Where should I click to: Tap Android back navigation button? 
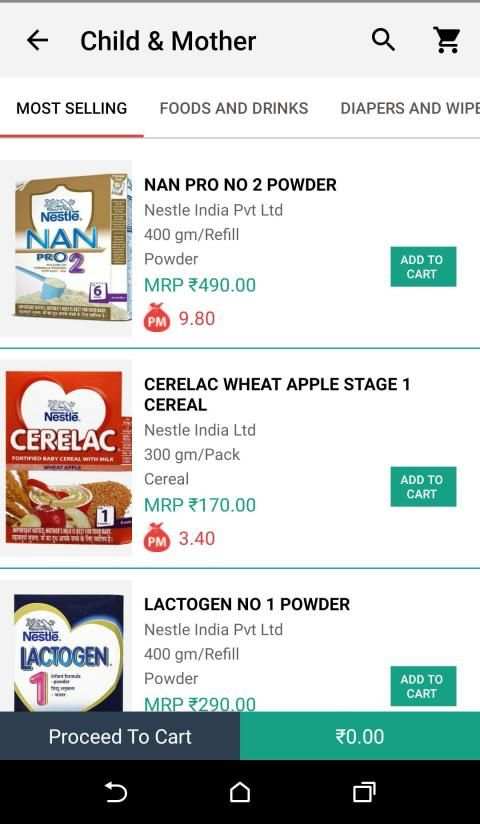116,792
